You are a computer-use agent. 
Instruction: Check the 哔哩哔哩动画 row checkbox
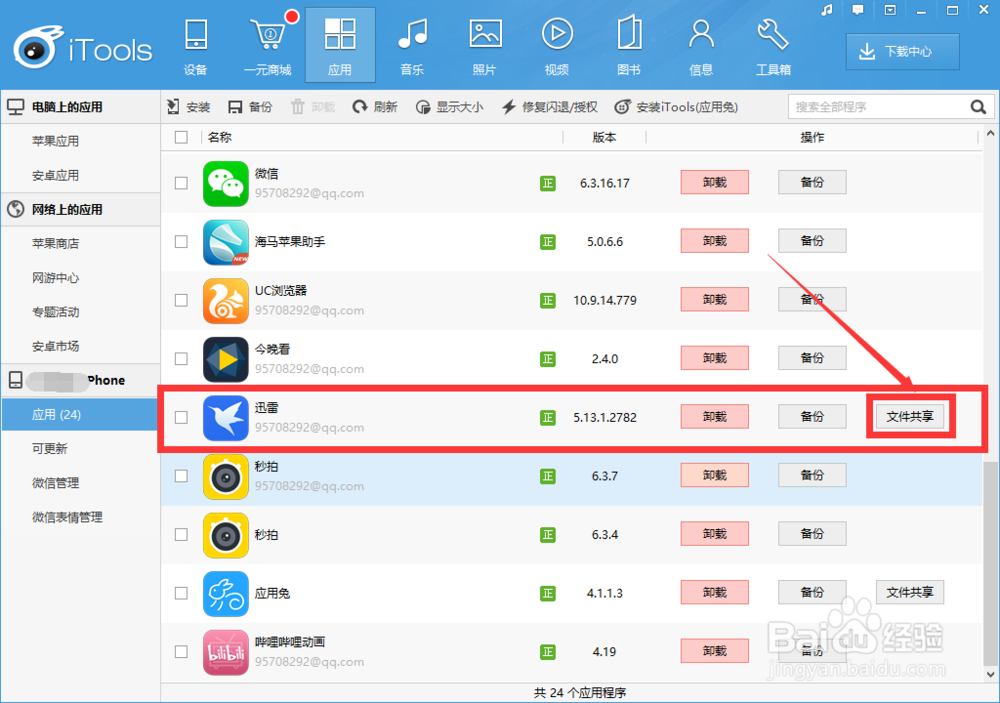[x=181, y=651]
